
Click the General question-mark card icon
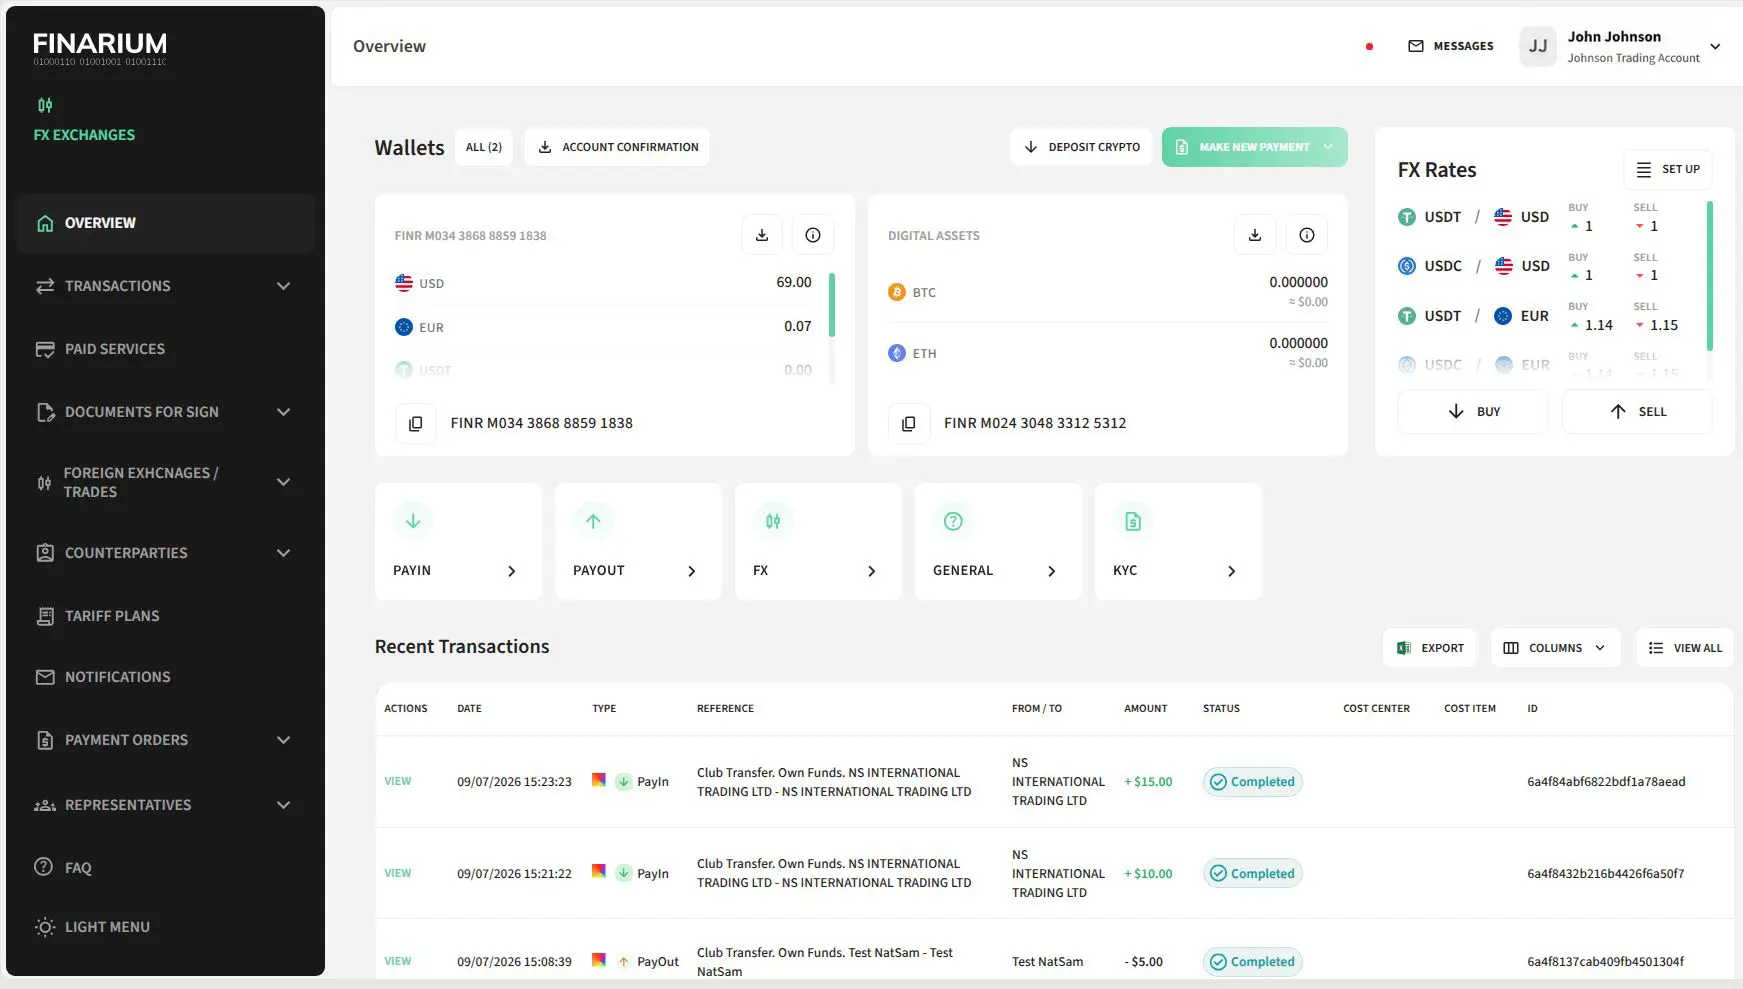[x=953, y=521]
